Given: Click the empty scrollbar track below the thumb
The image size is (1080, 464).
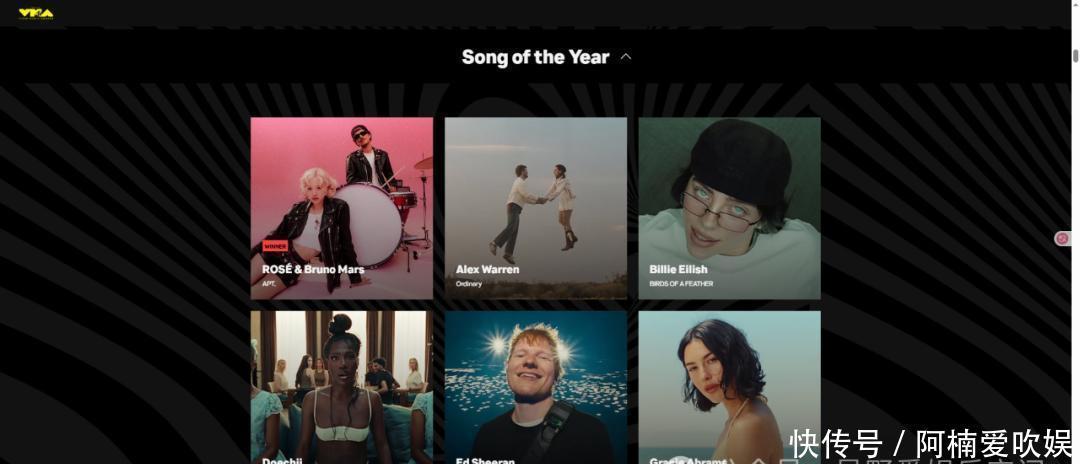Looking at the screenshot, I should coord(1075,262).
